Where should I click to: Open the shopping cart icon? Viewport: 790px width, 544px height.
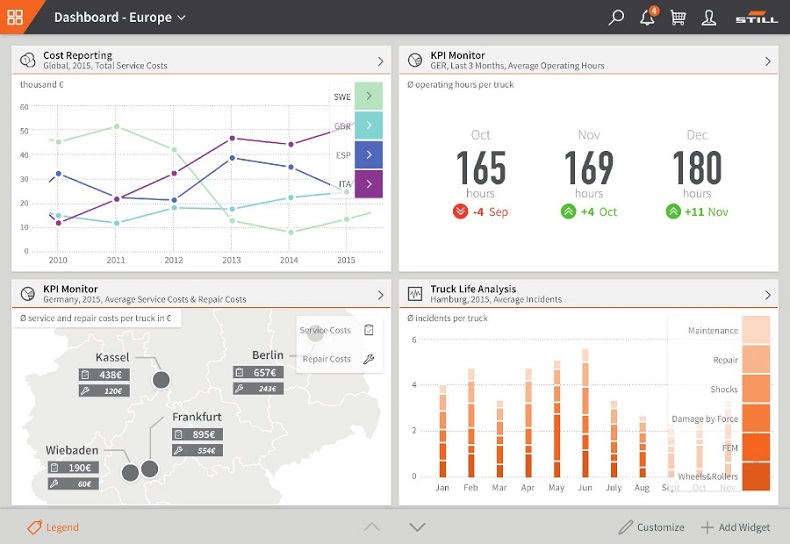678,17
